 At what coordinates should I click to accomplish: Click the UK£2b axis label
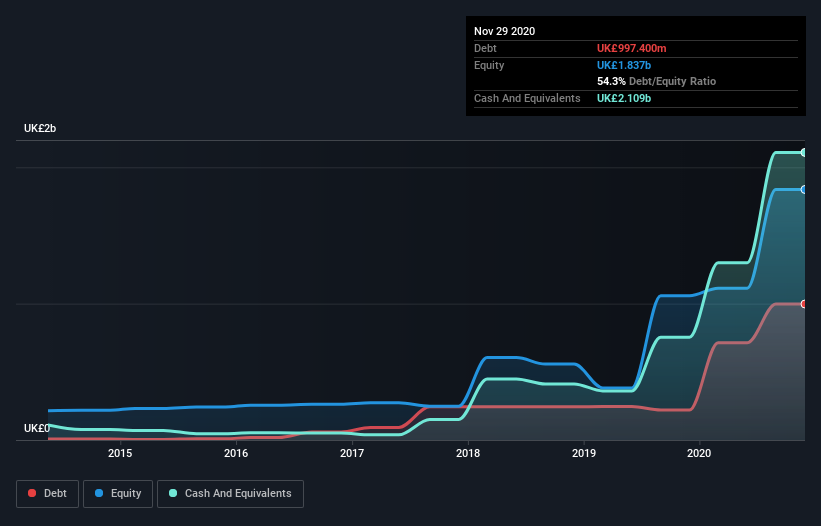click(x=40, y=128)
